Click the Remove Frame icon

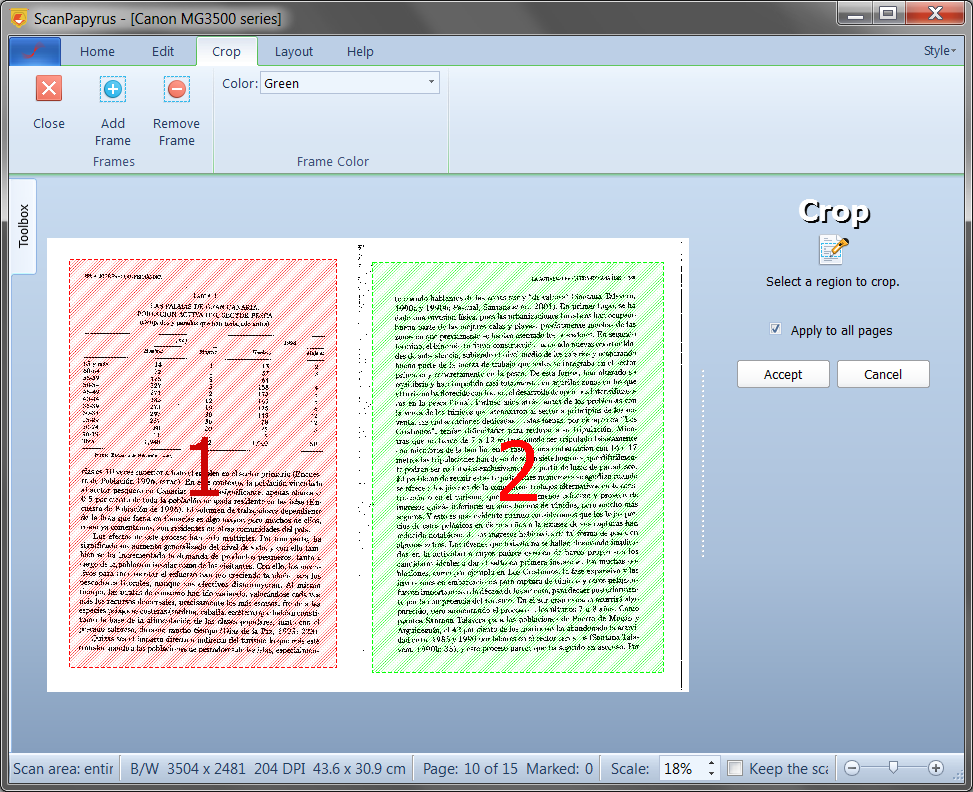(x=176, y=89)
